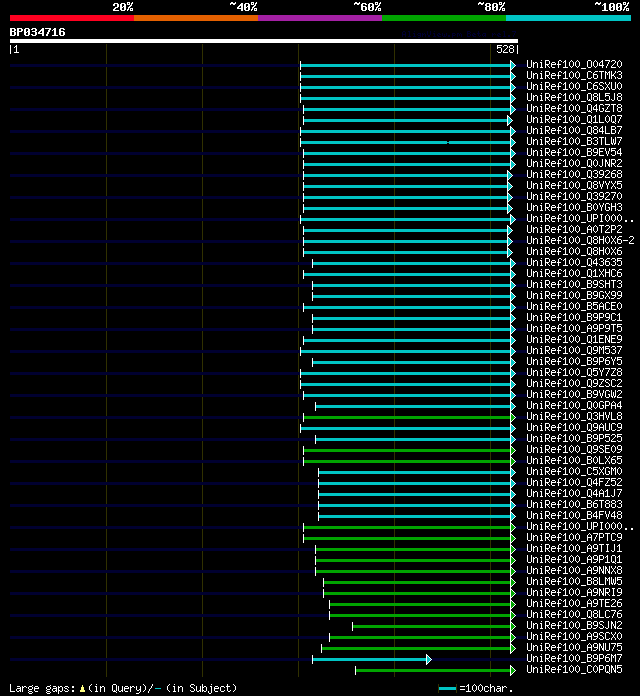Select the UniRef100_Q8VYX5 entry
Image resolution: width=640 pixels, height=696 pixels.
click(x=574, y=186)
